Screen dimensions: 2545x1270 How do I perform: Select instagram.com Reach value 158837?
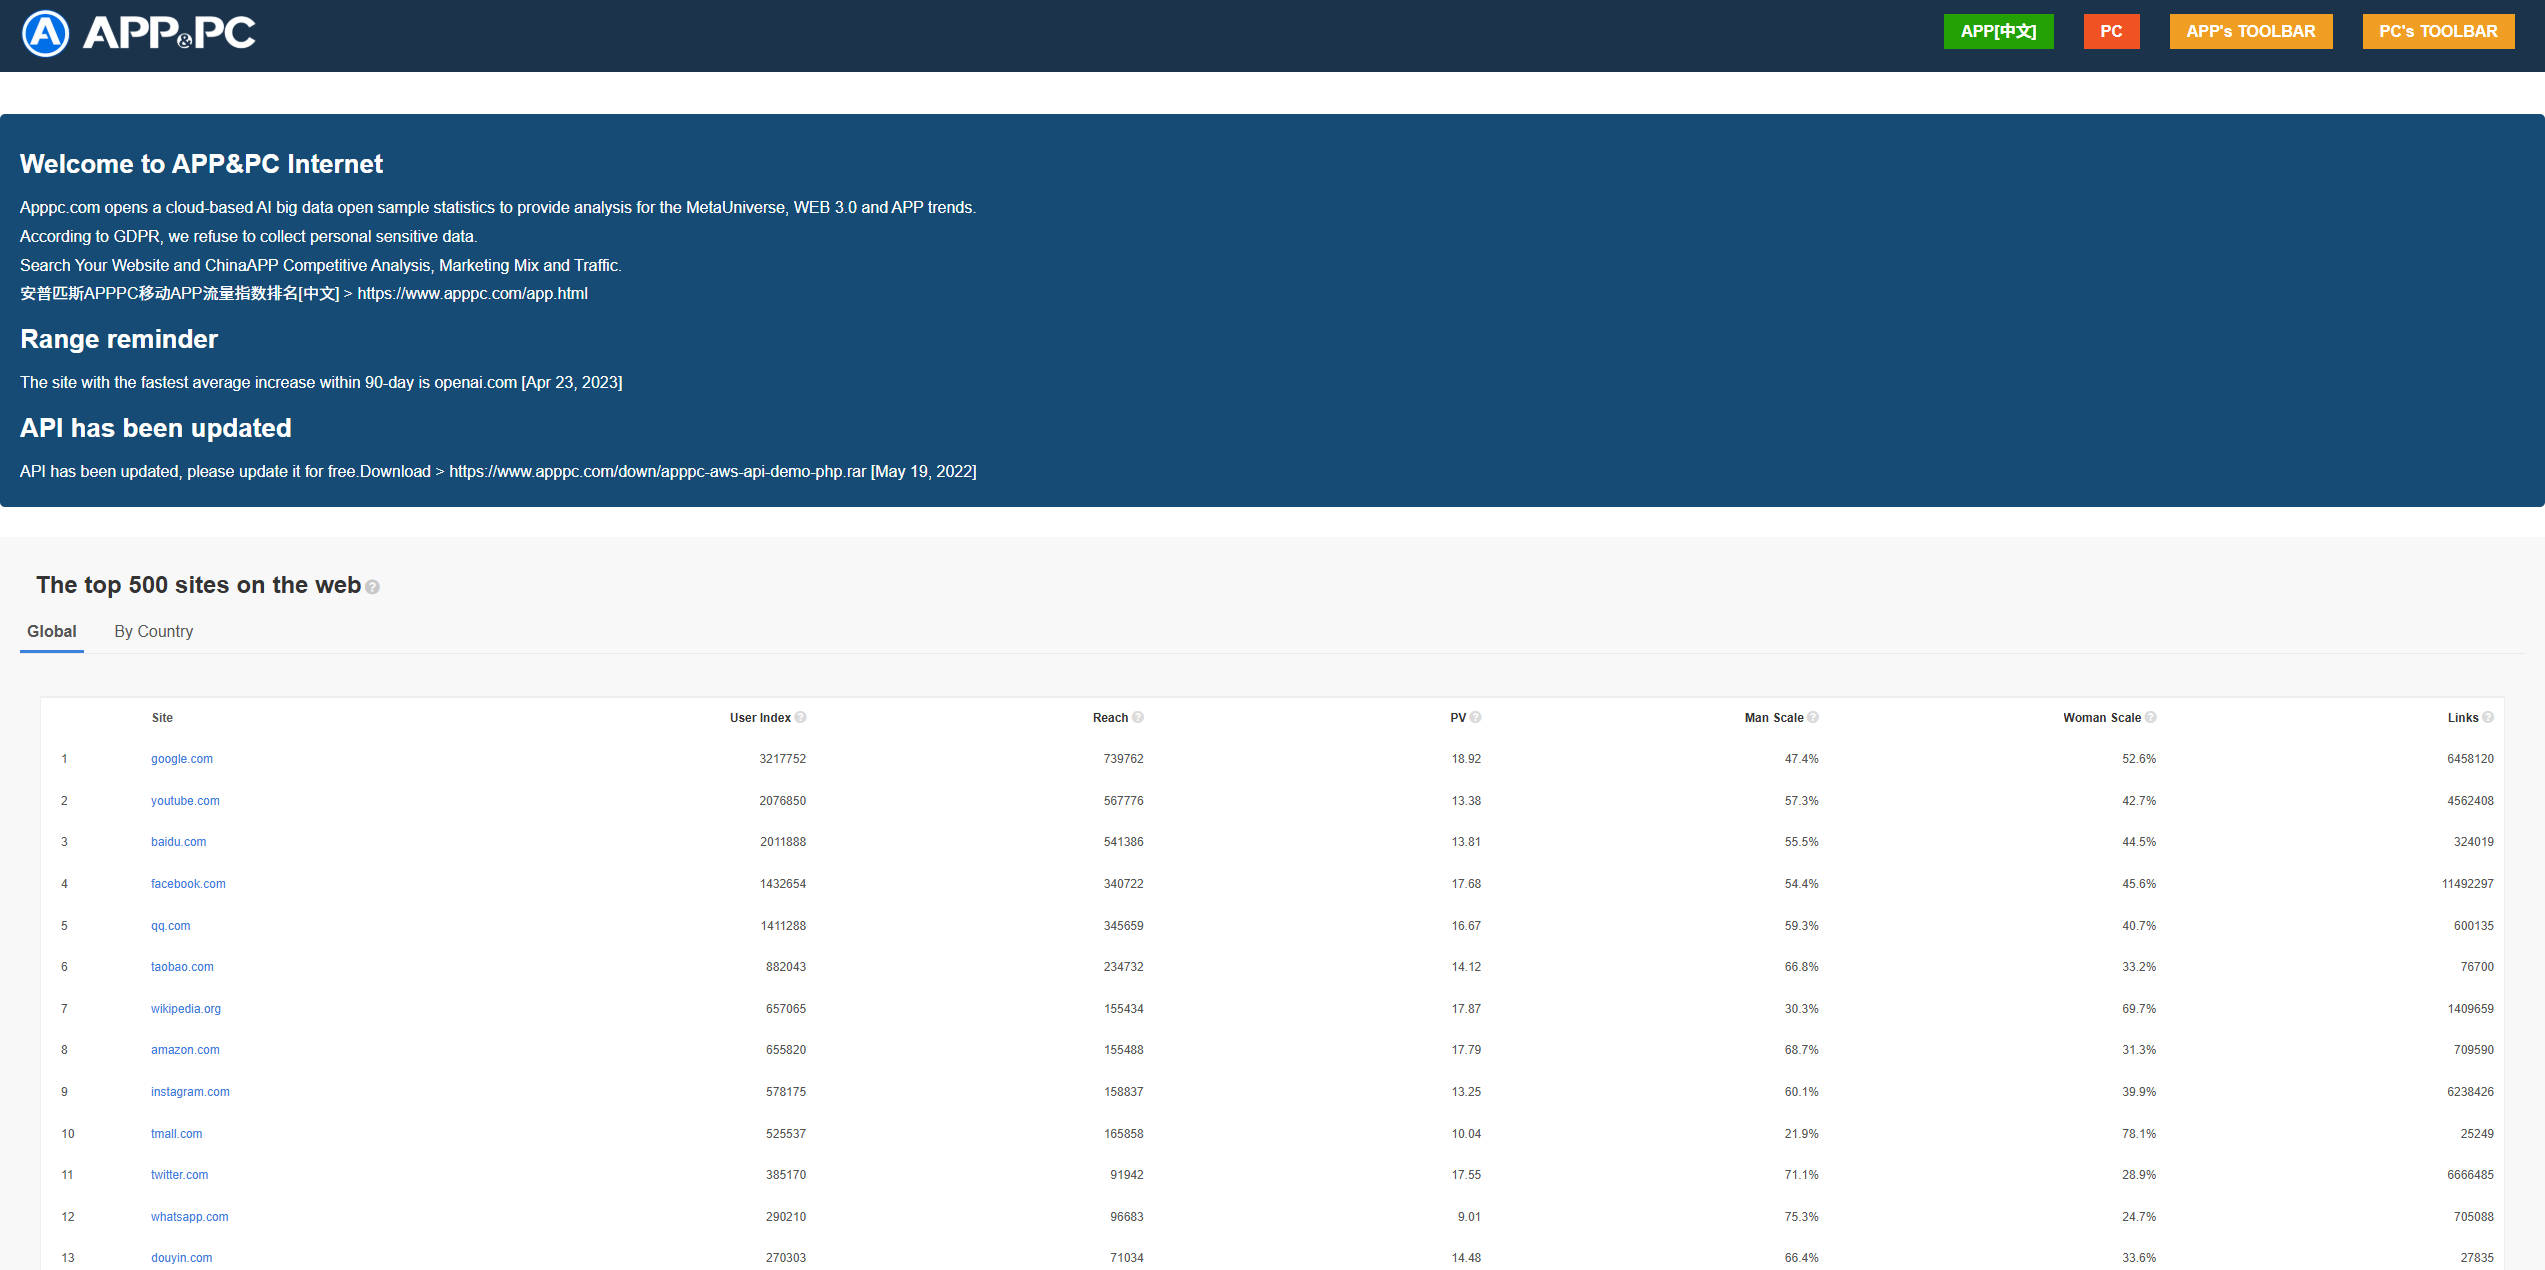tap(1123, 1092)
